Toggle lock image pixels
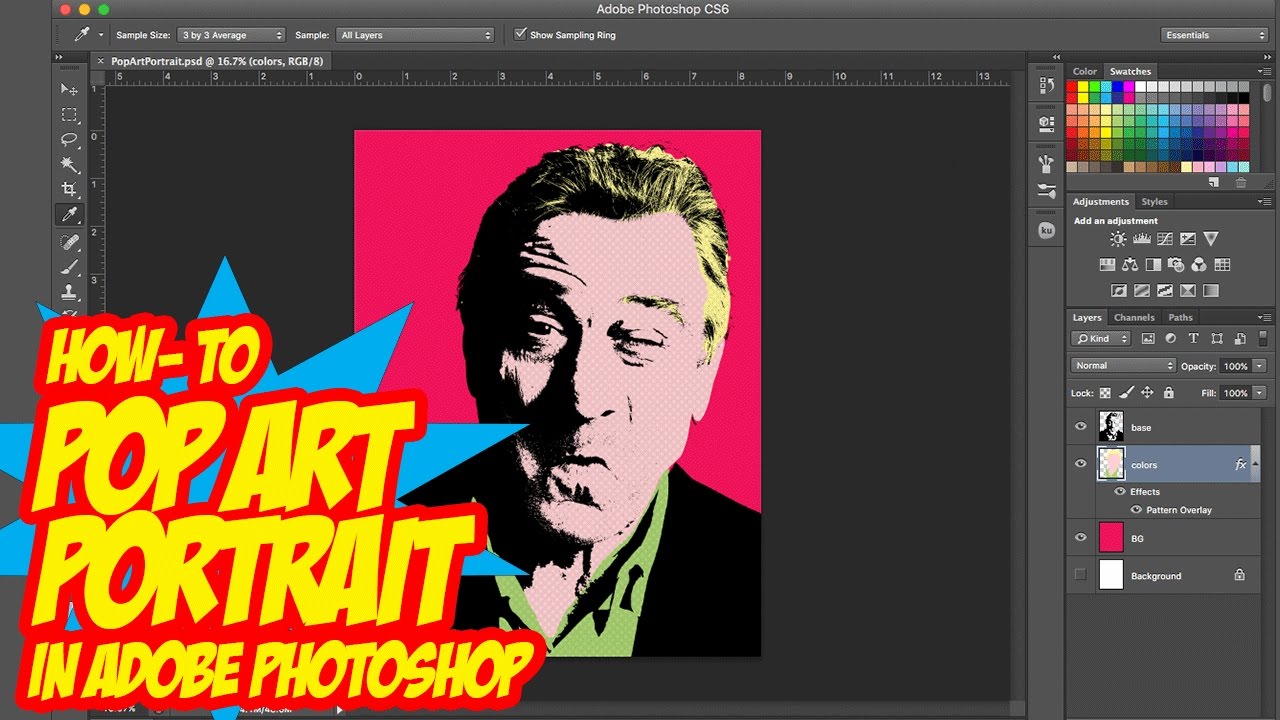 [x=1127, y=393]
